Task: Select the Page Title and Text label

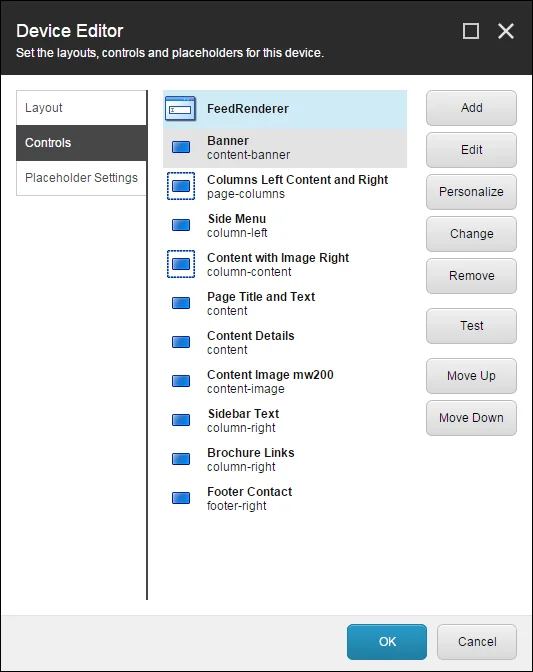Action: (x=261, y=297)
